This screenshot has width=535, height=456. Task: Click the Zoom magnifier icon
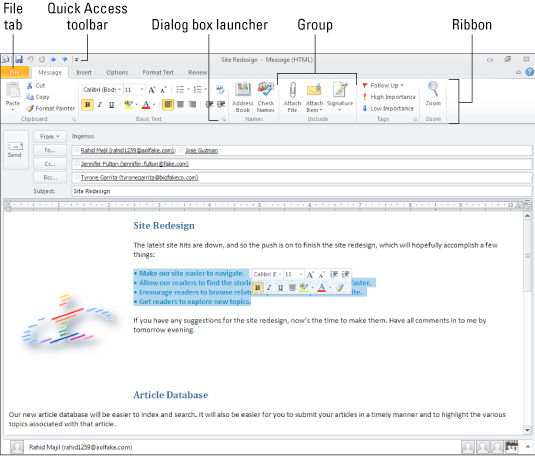point(433,89)
